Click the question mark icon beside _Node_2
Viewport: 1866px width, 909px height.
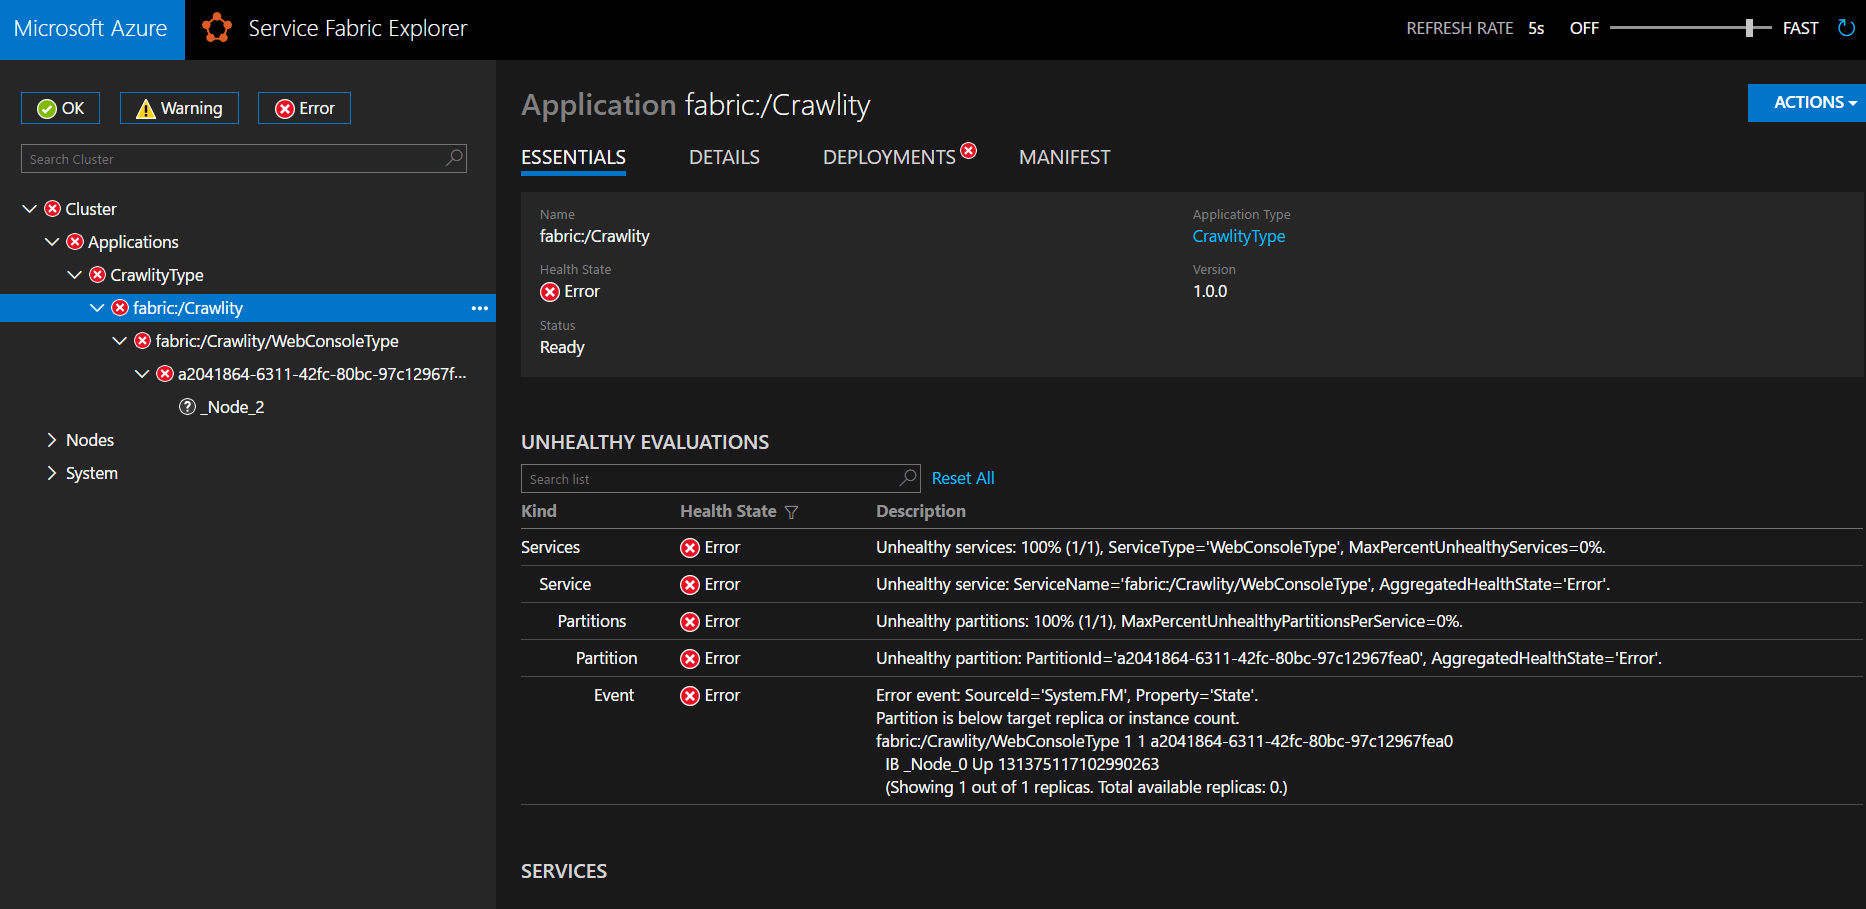[x=187, y=406]
